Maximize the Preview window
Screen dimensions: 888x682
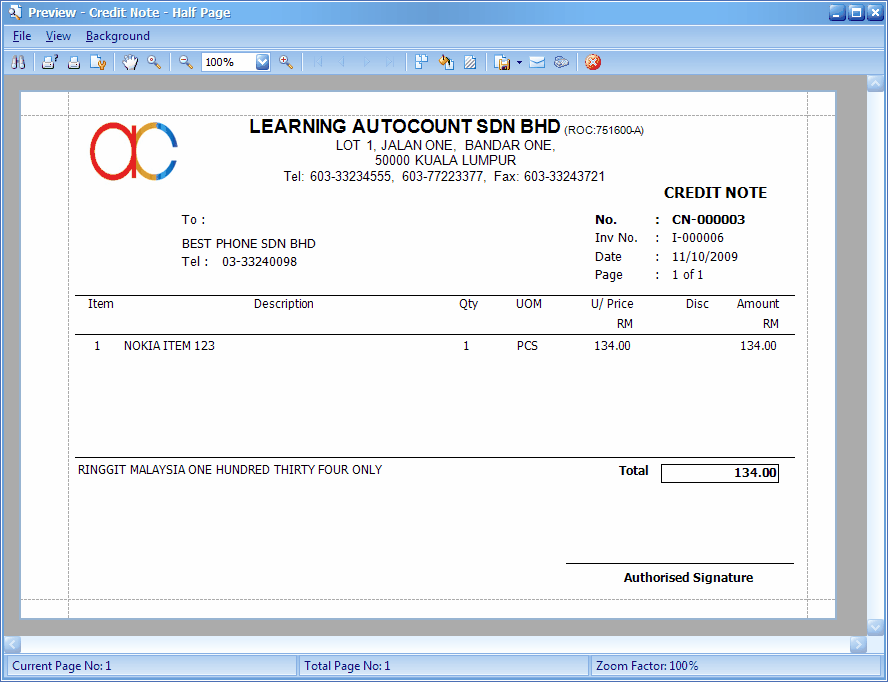tap(857, 12)
